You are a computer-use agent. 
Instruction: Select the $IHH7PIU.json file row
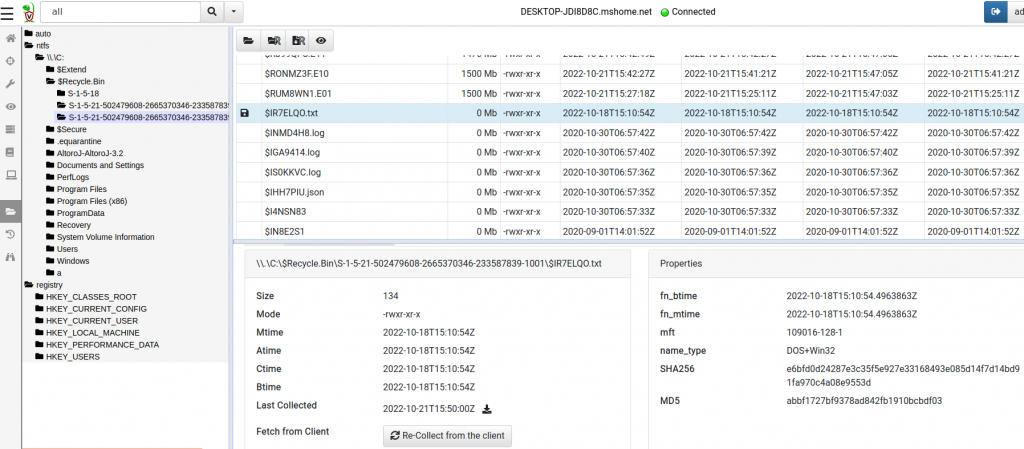click(629, 193)
